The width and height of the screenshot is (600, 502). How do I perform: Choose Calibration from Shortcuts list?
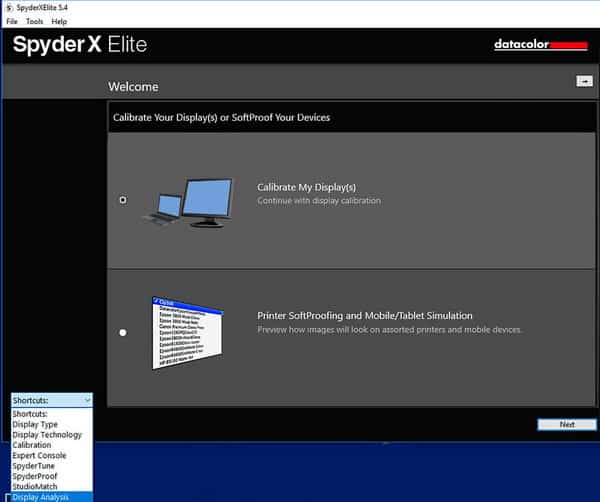coord(52,445)
